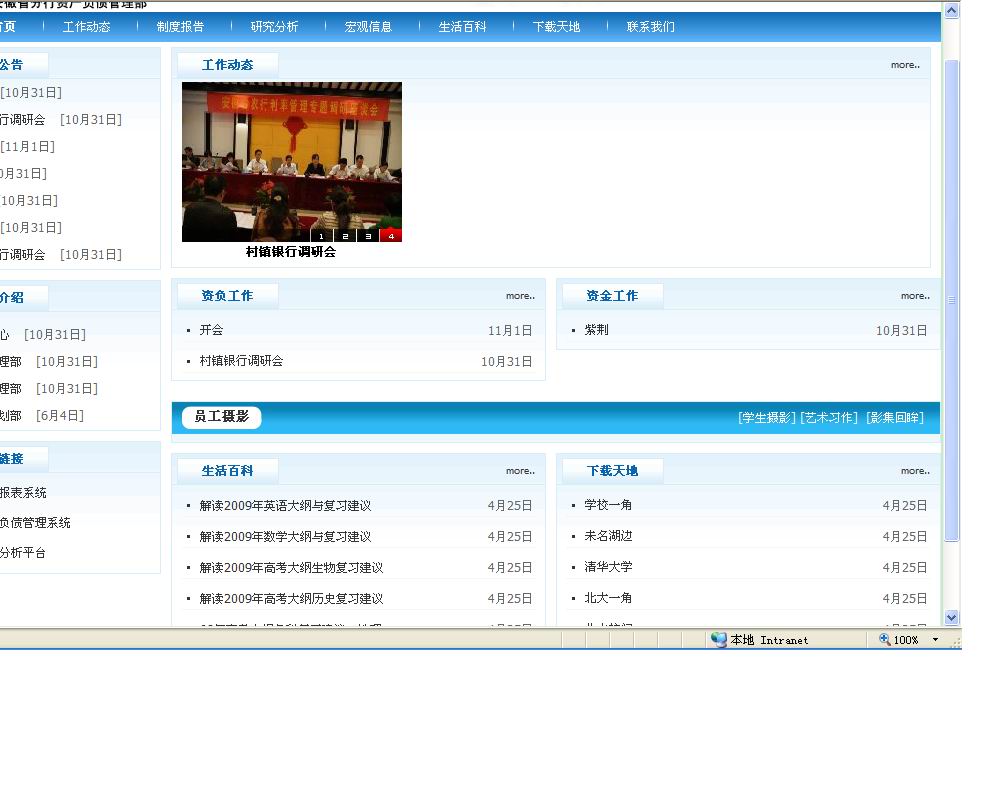Switch slideshow to image 2
Viewport: 1000px width, 800px height.
point(345,236)
